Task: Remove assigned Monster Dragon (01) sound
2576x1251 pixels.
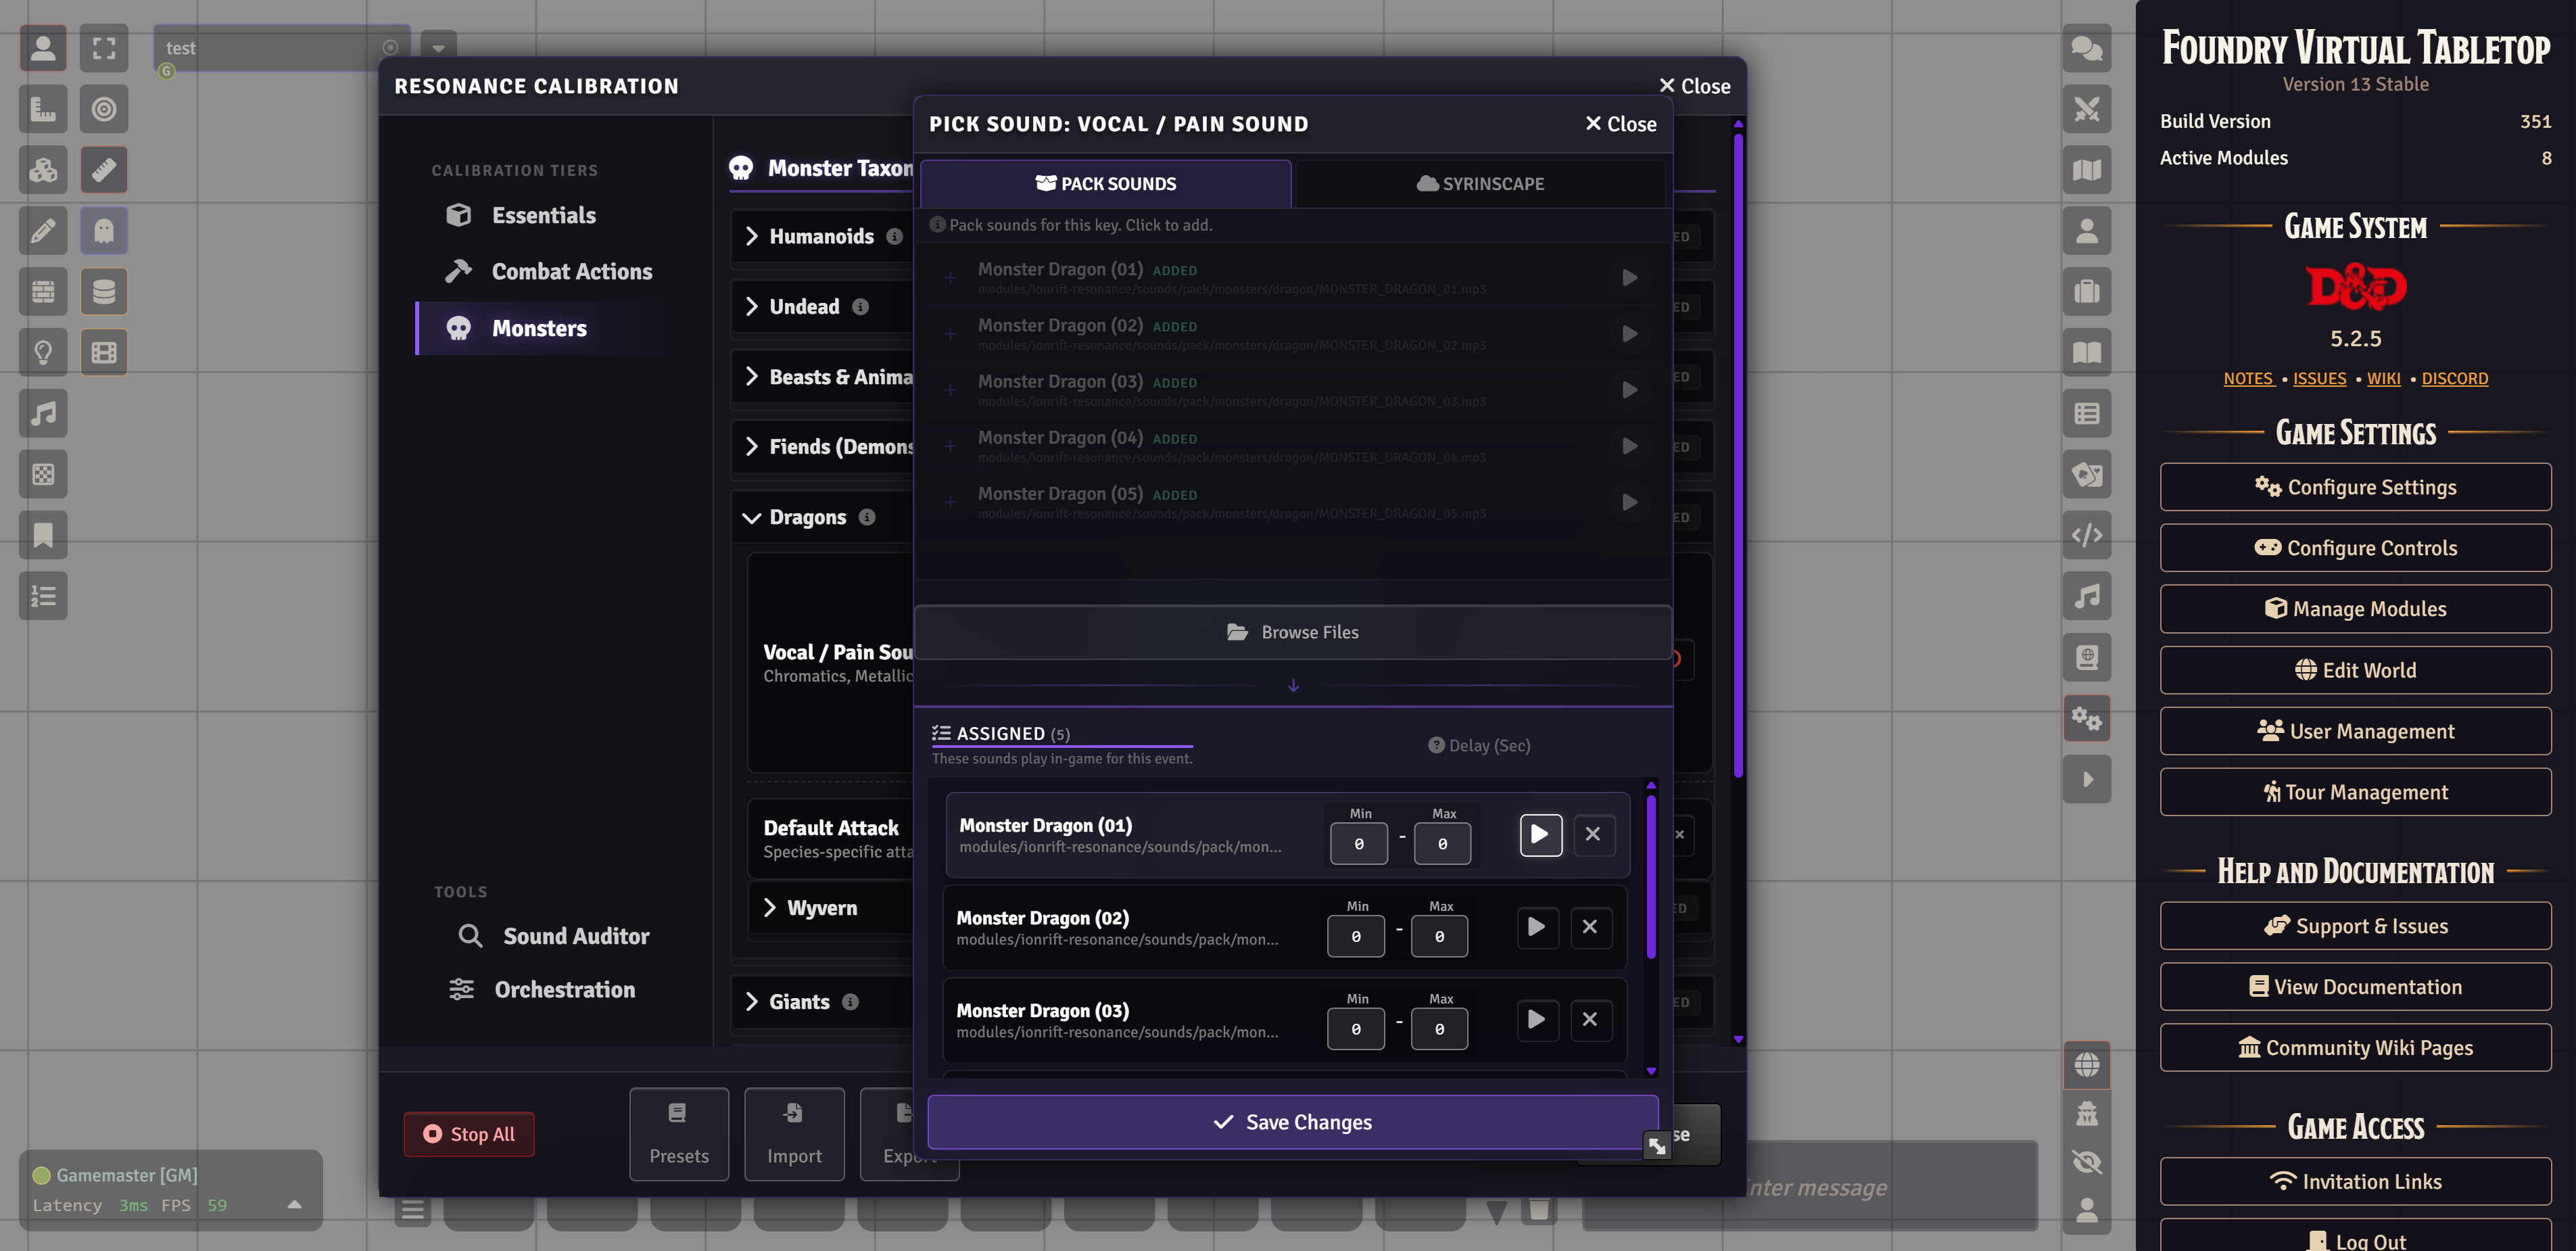Action: point(1593,834)
